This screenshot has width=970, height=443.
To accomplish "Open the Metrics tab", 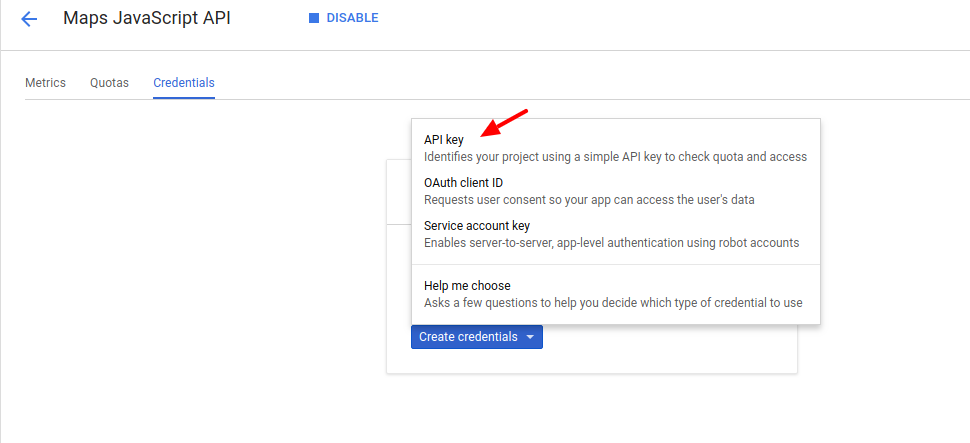I will coord(45,83).
